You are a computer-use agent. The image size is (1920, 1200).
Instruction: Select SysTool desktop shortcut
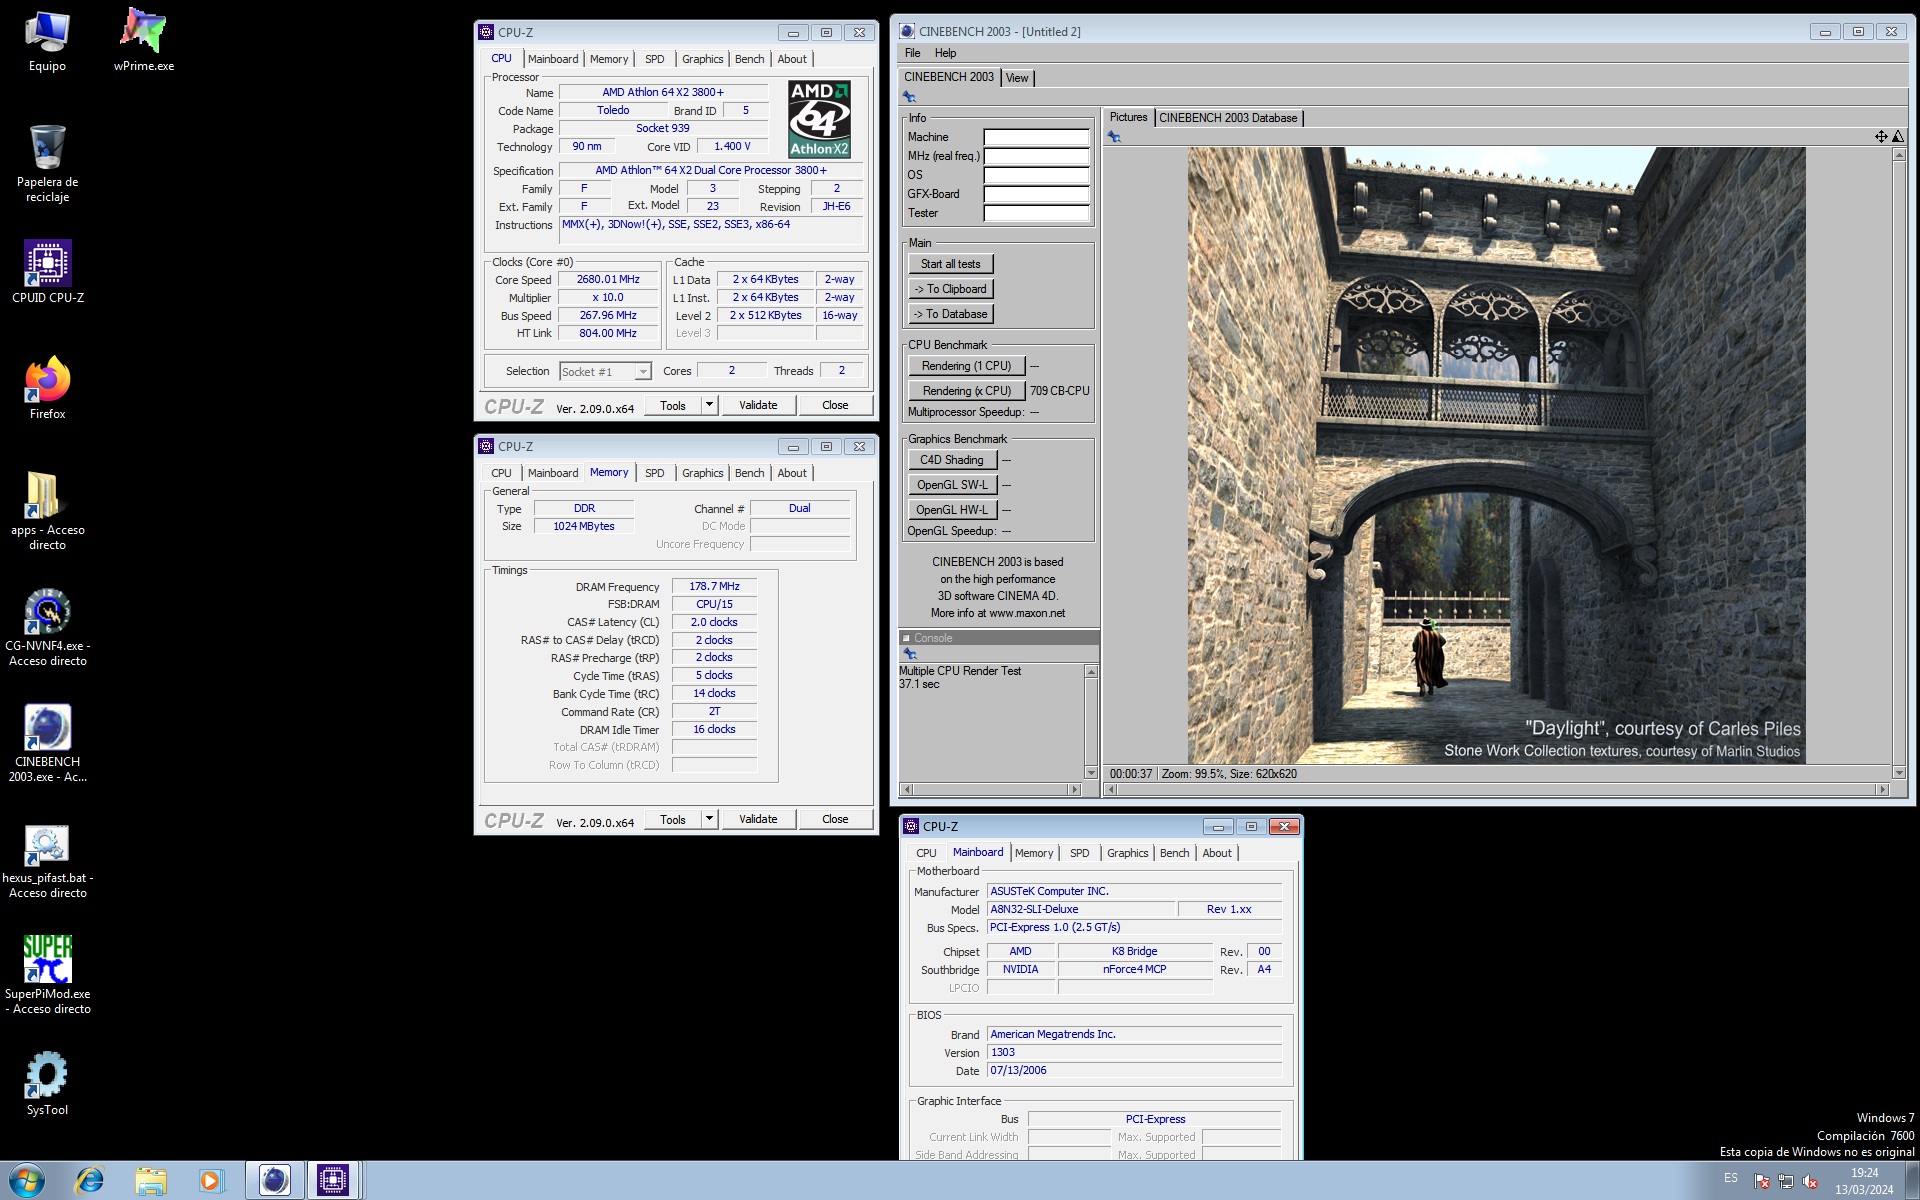pyautogui.click(x=47, y=1084)
